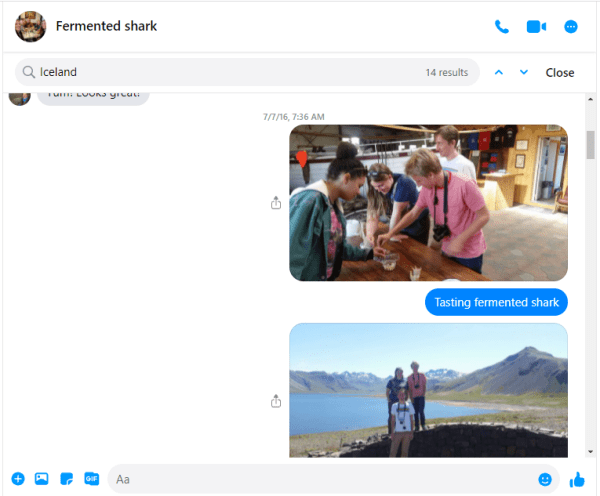Image resolution: width=600 pixels, height=496 pixels.
Task: Attach a photo with the image icon
Action: pos(42,479)
